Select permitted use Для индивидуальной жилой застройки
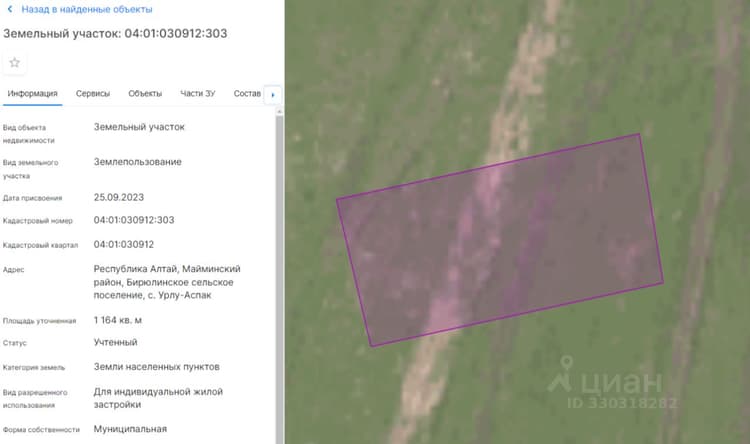This screenshot has height=444, width=750. click(158, 398)
